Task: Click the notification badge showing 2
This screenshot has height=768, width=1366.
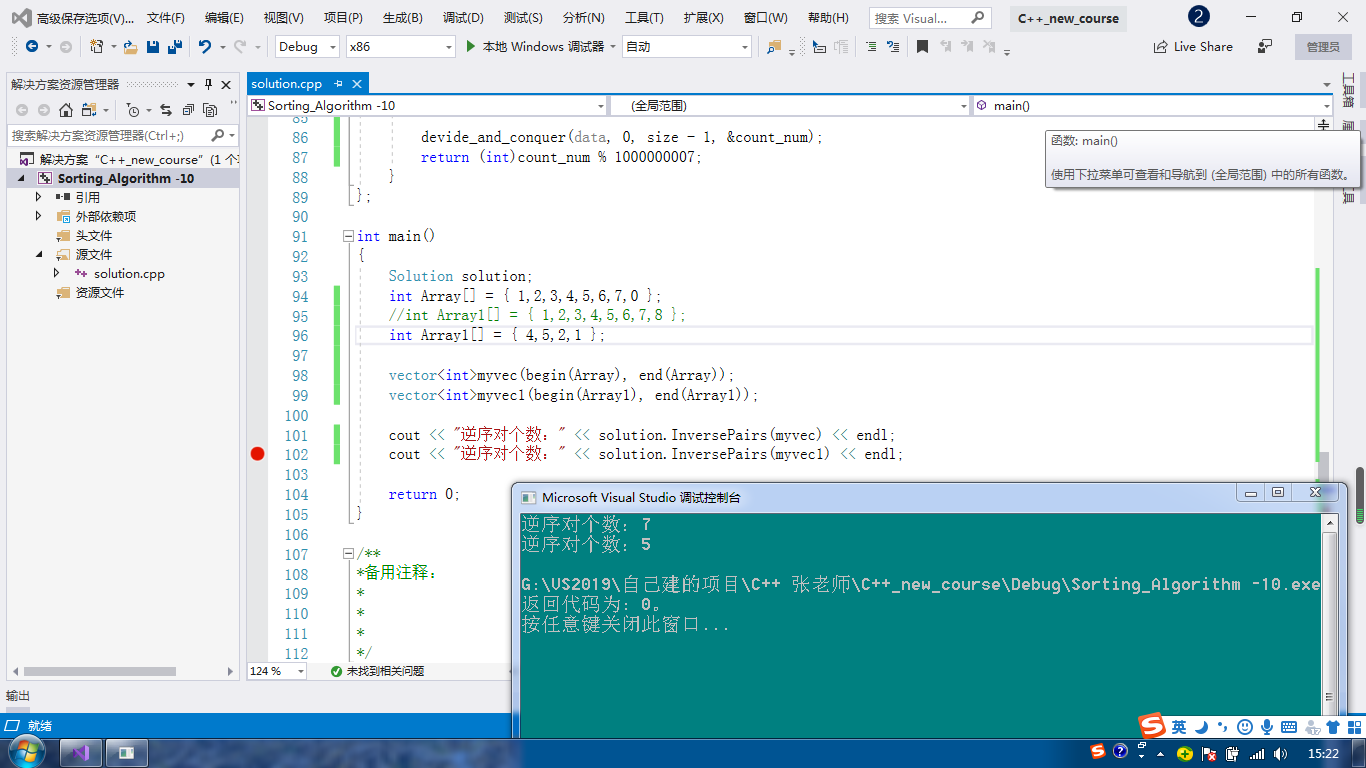Action: click(x=1197, y=17)
